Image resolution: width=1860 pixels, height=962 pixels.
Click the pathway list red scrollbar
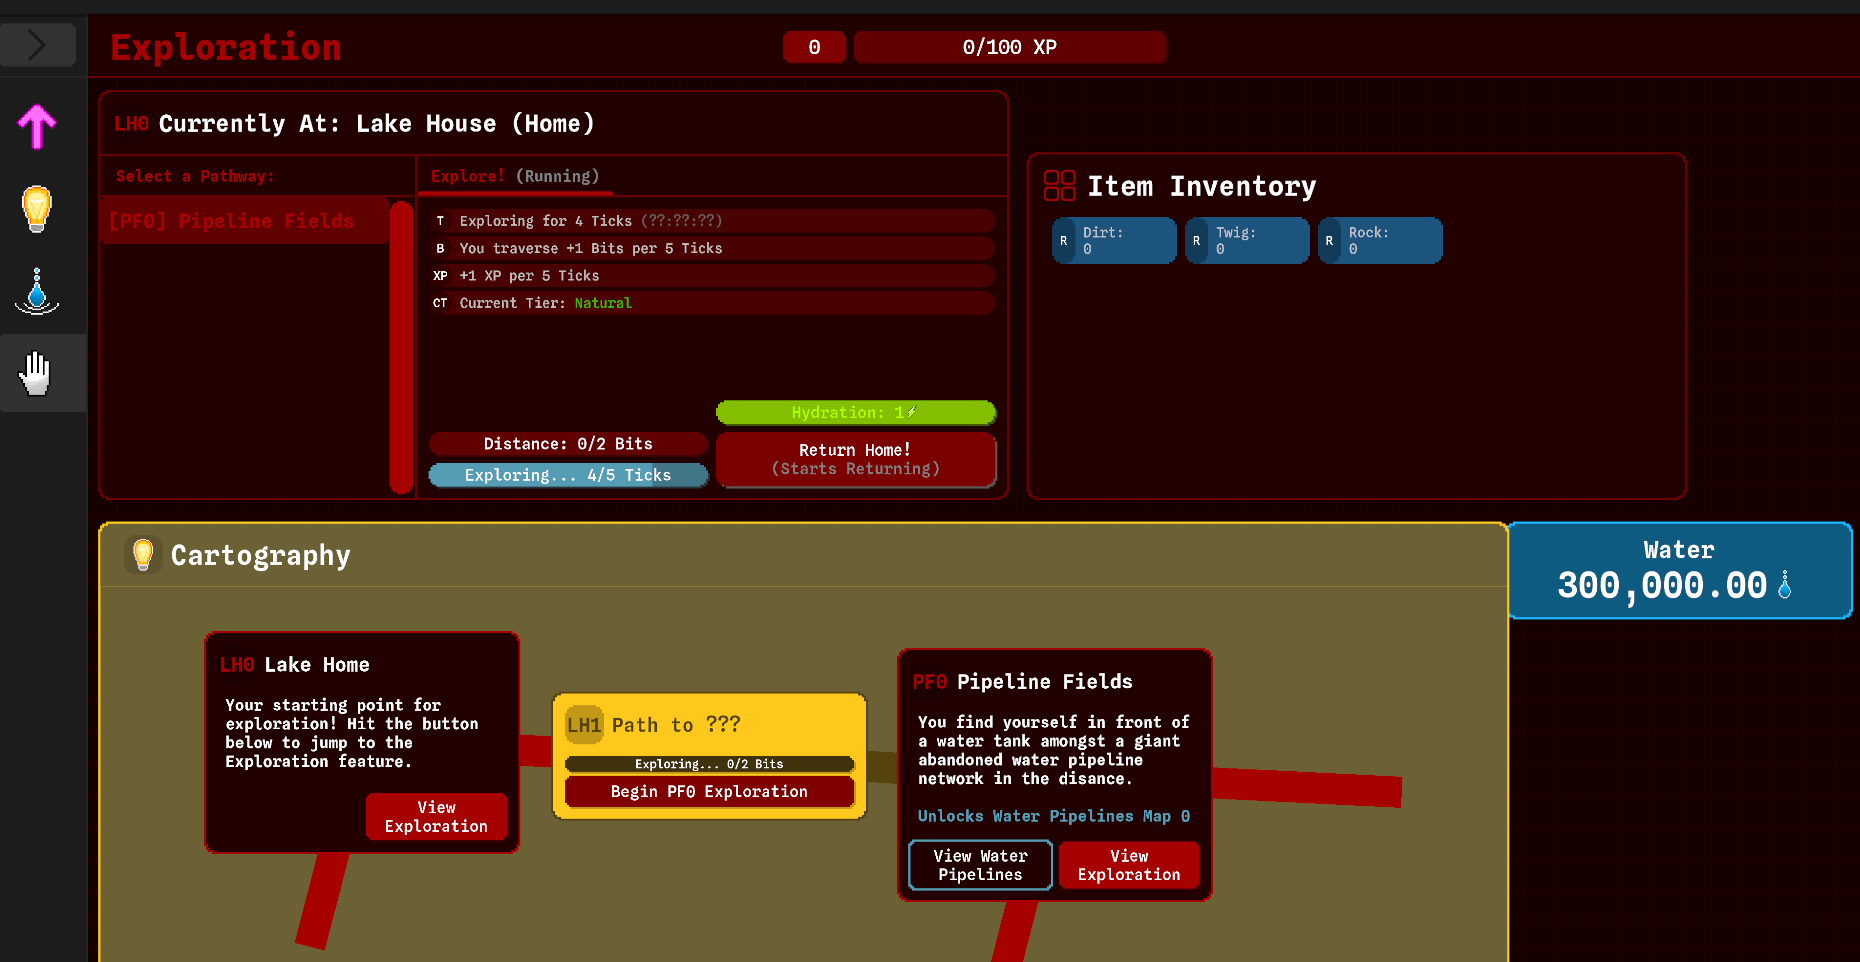pyautogui.click(x=401, y=347)
